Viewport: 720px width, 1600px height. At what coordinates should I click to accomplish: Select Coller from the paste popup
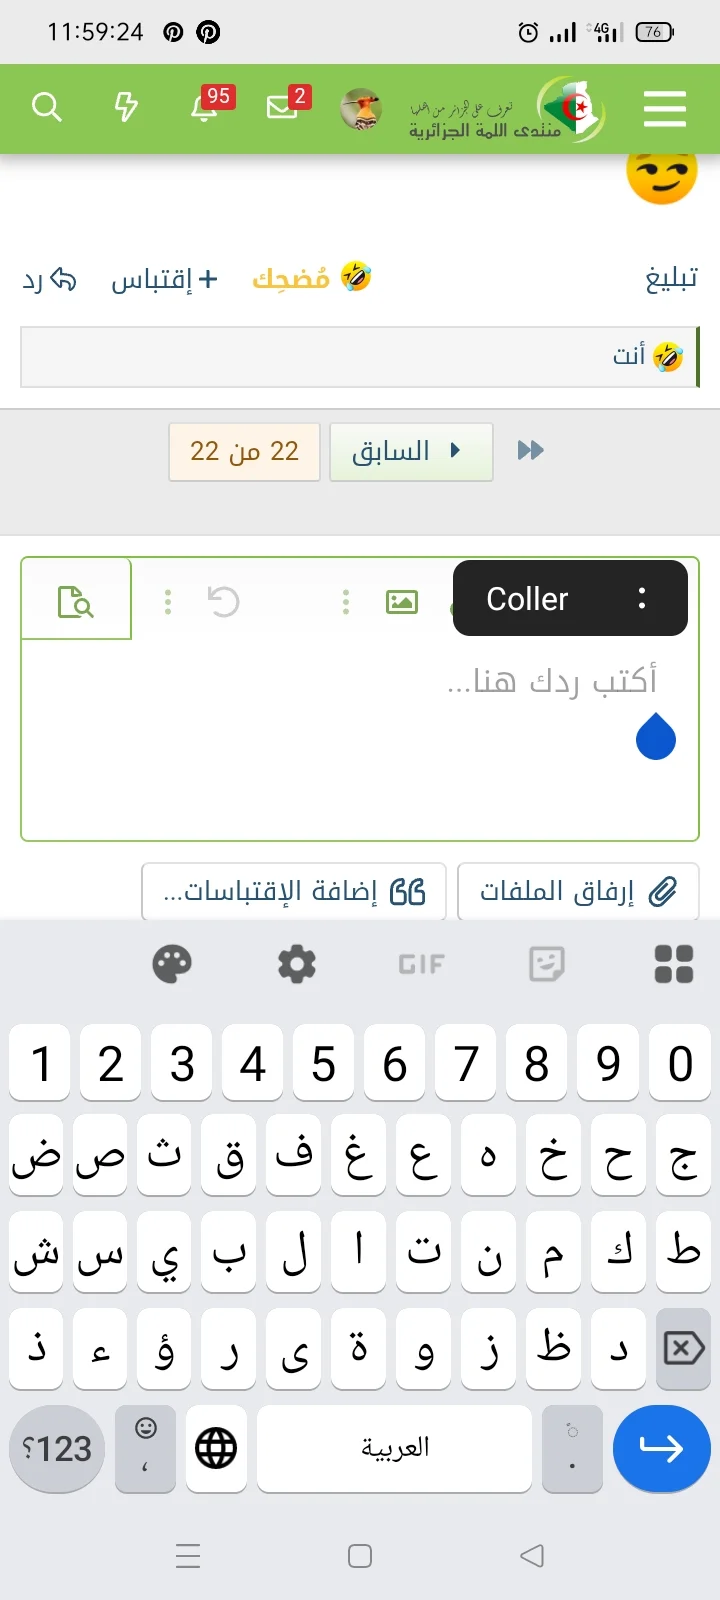tap(526, 598)
